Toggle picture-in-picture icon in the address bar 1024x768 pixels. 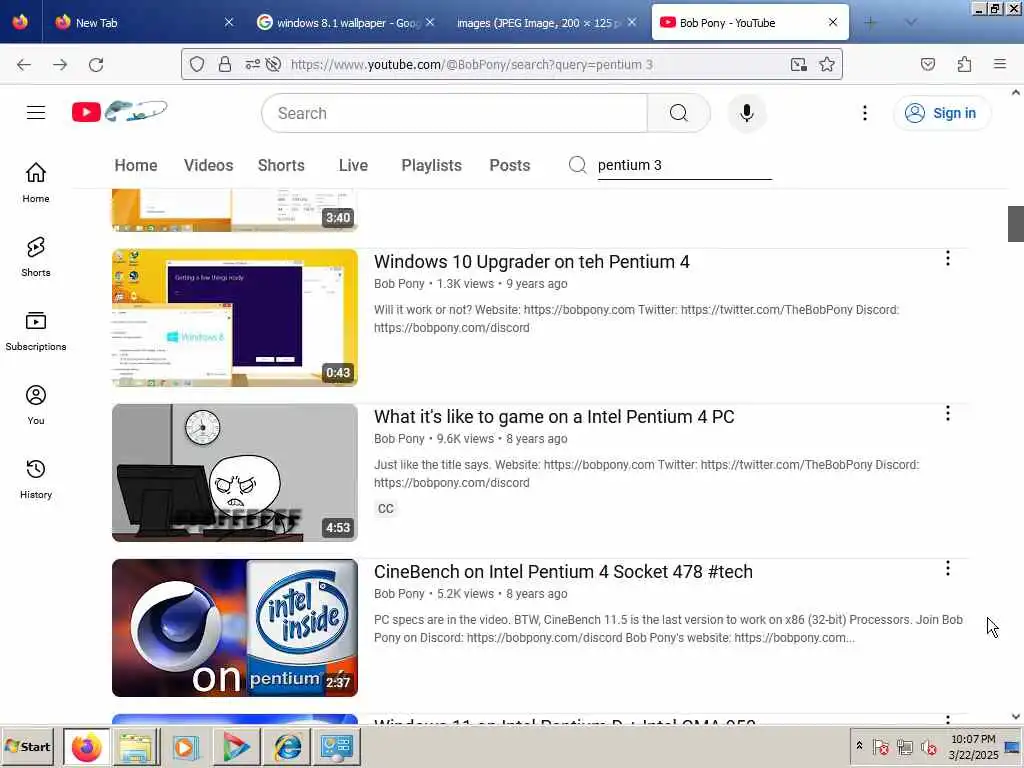pos(798,64)
